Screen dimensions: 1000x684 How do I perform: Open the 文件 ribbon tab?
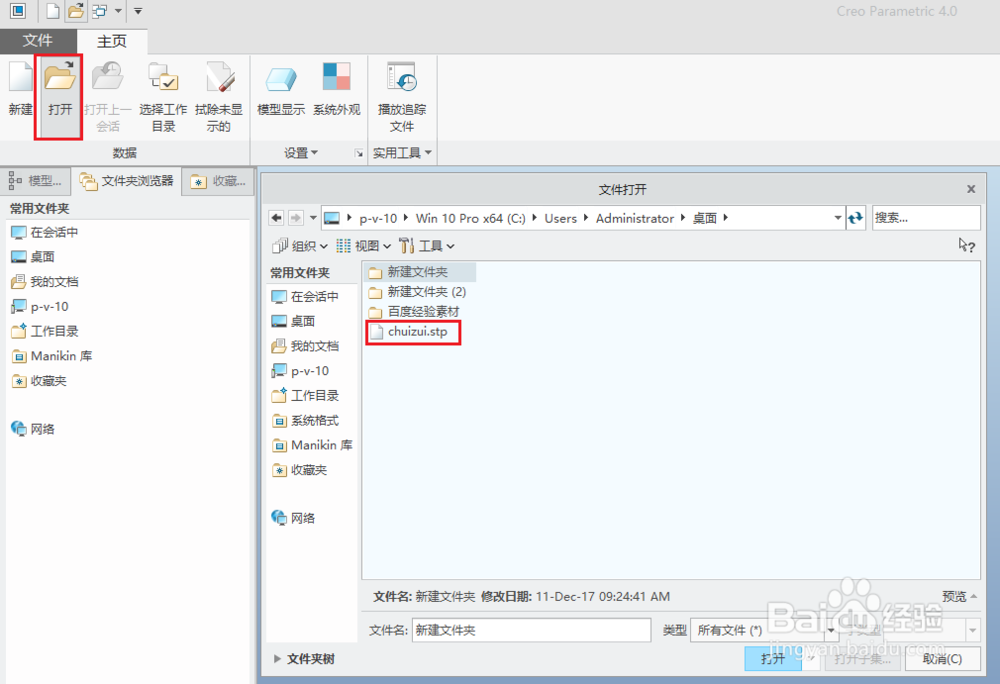click(x=38, y=41)
